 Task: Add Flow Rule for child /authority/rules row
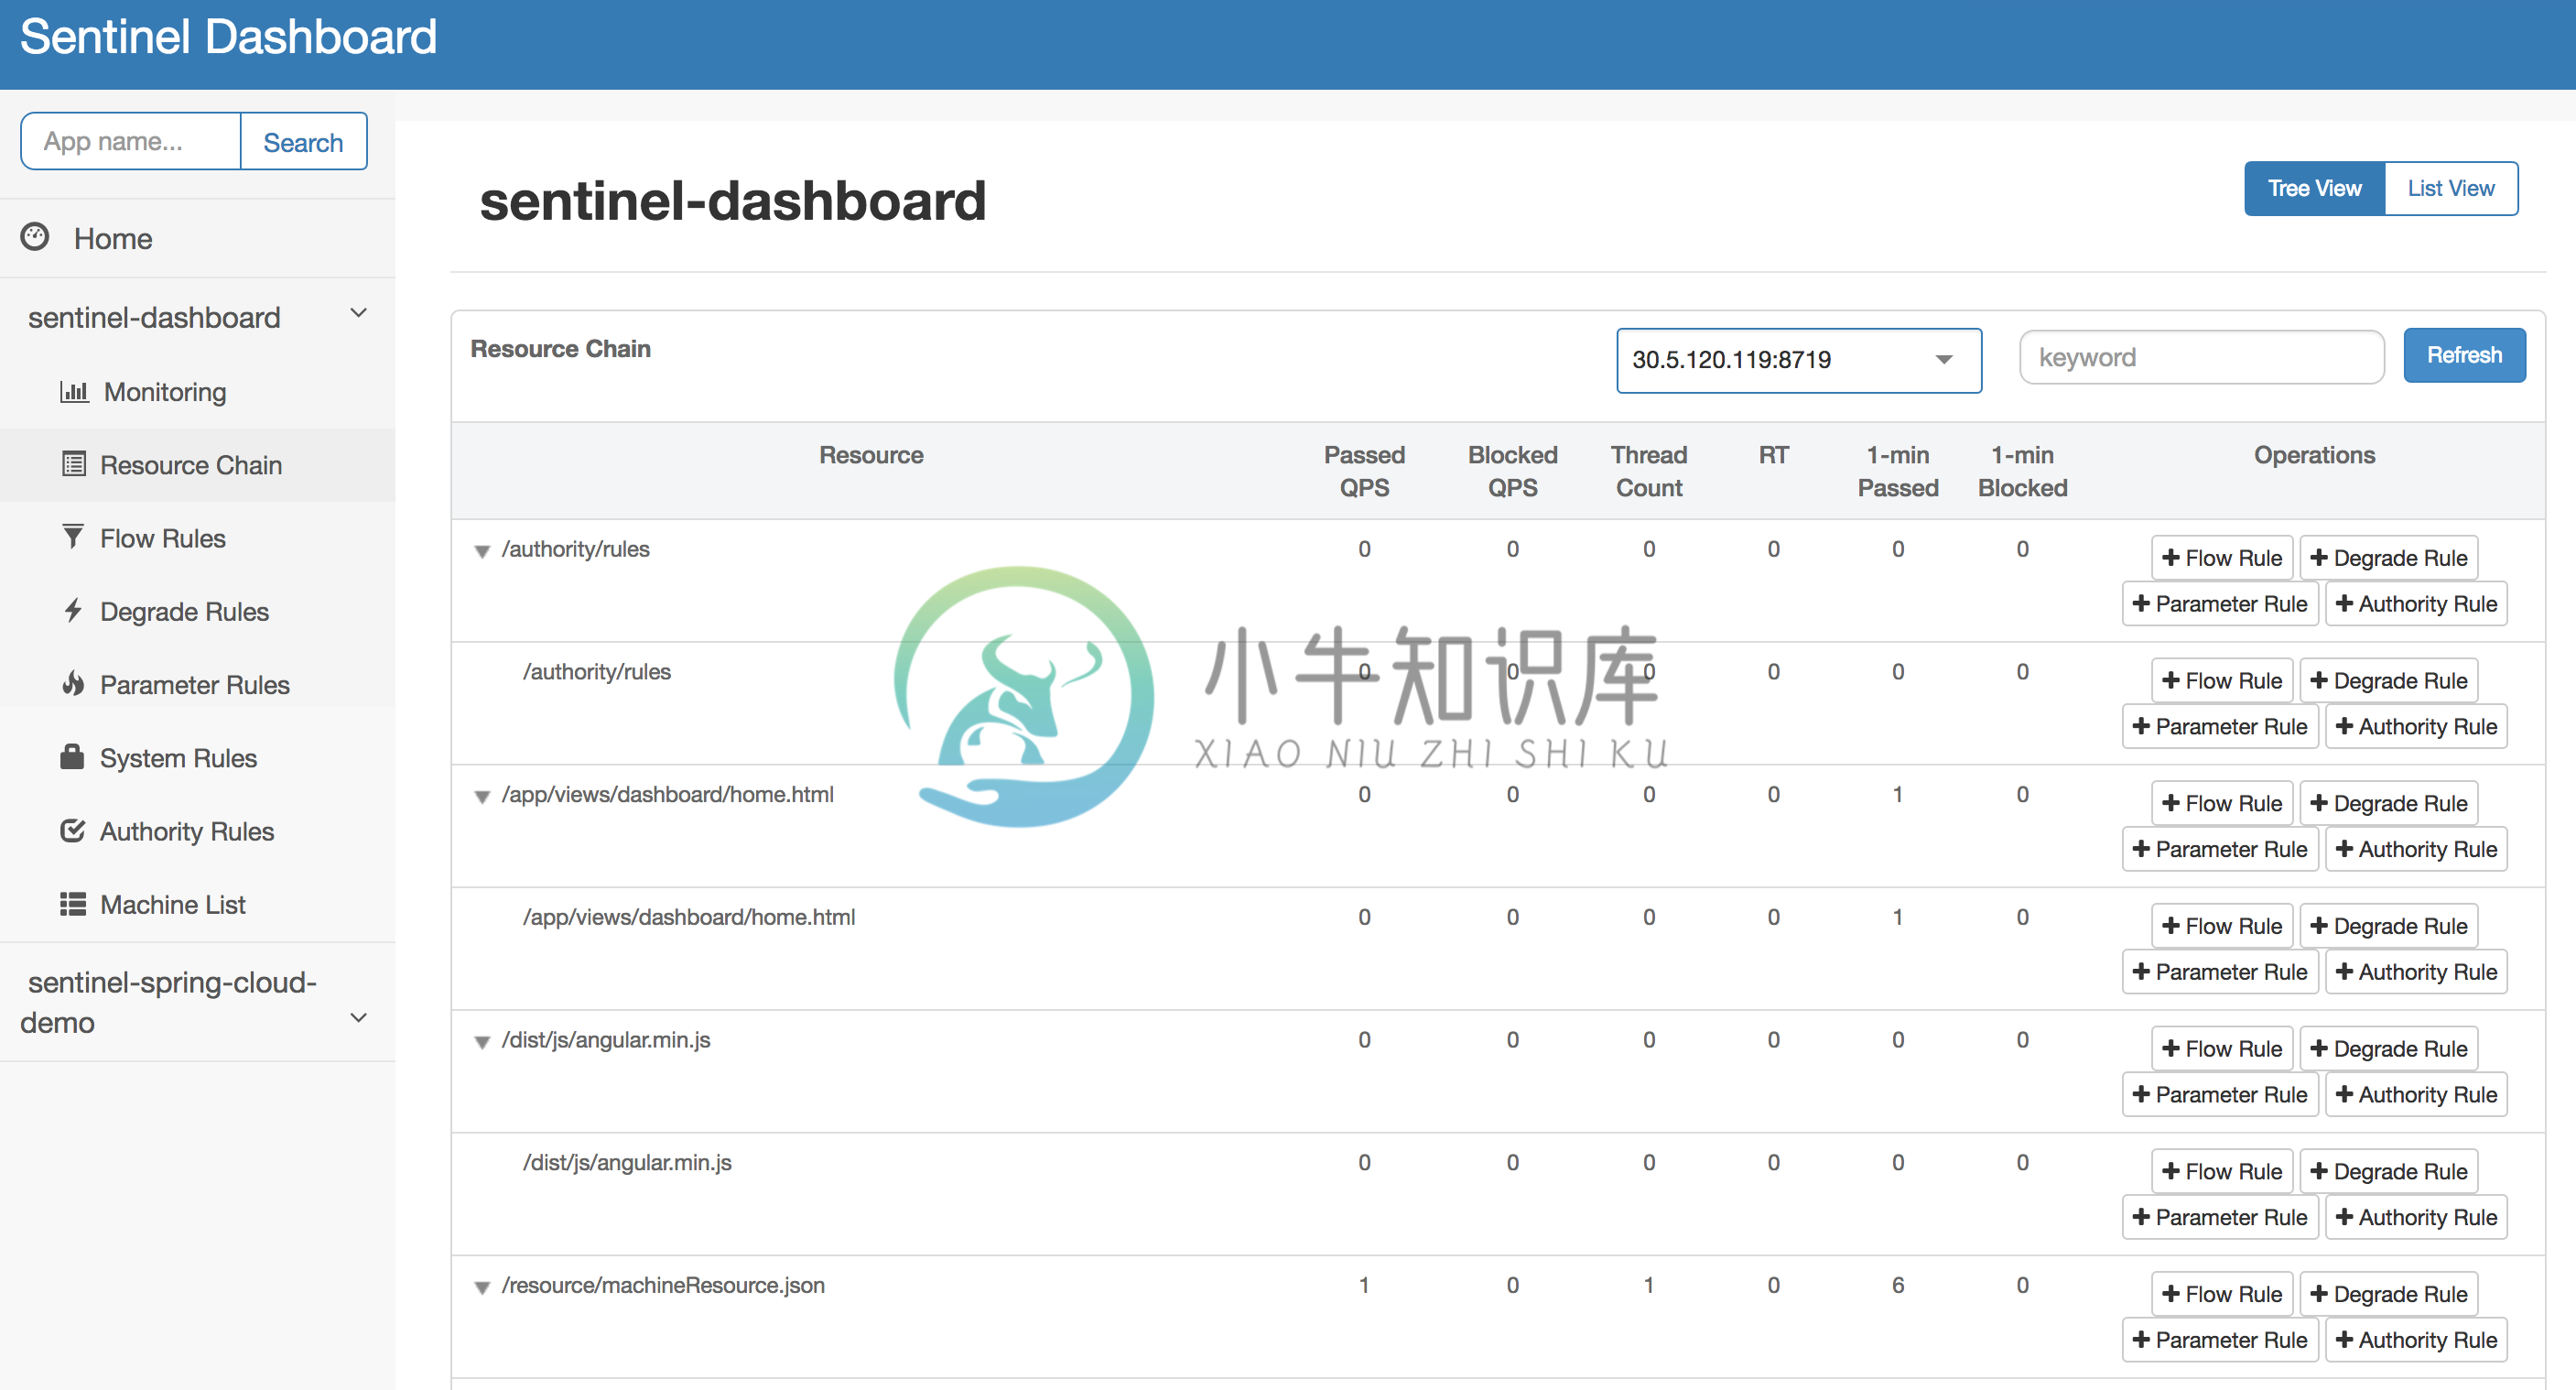(x=2222, y=681)
